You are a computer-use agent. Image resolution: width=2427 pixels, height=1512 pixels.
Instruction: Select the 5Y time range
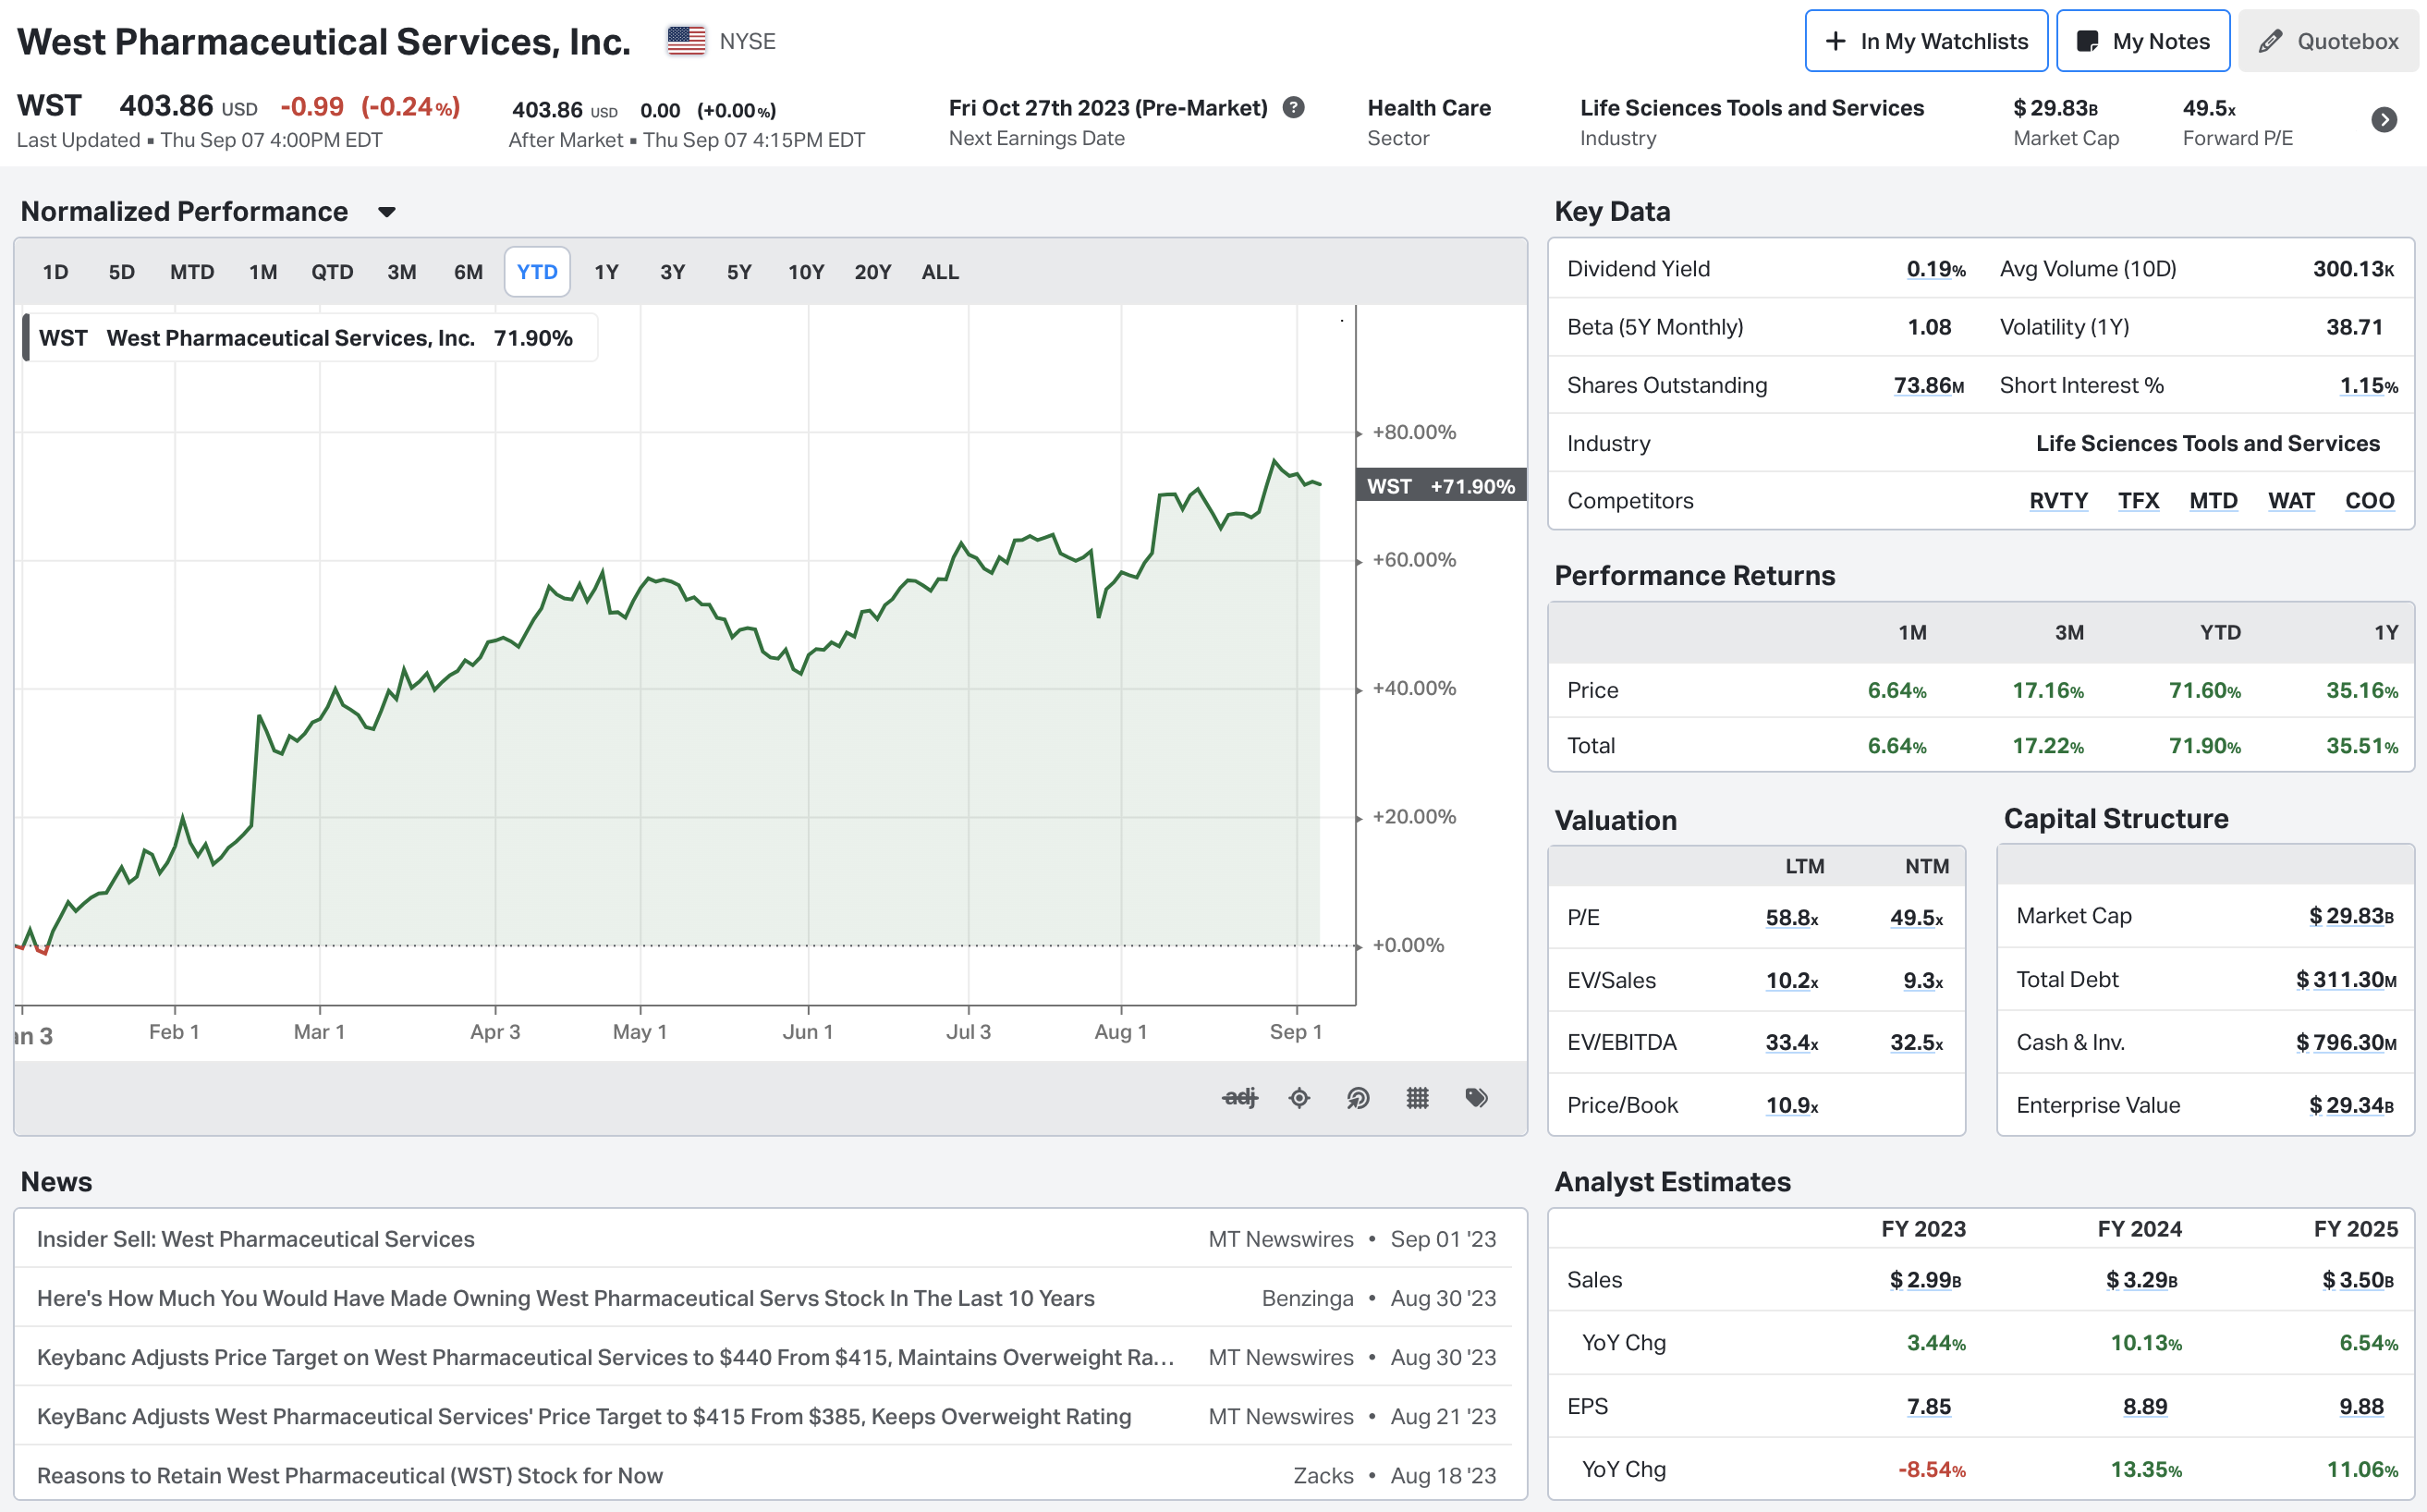(x=739, y=272)
